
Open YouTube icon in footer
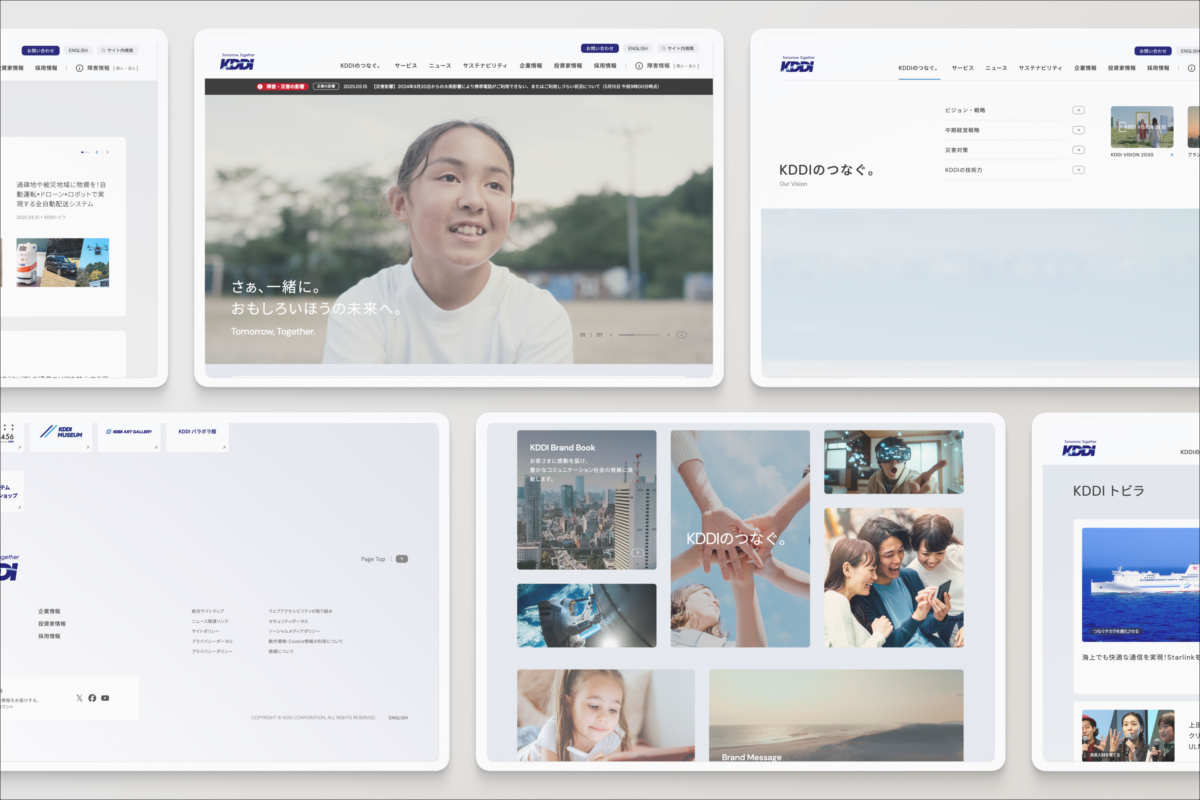[x=105, y=698]
